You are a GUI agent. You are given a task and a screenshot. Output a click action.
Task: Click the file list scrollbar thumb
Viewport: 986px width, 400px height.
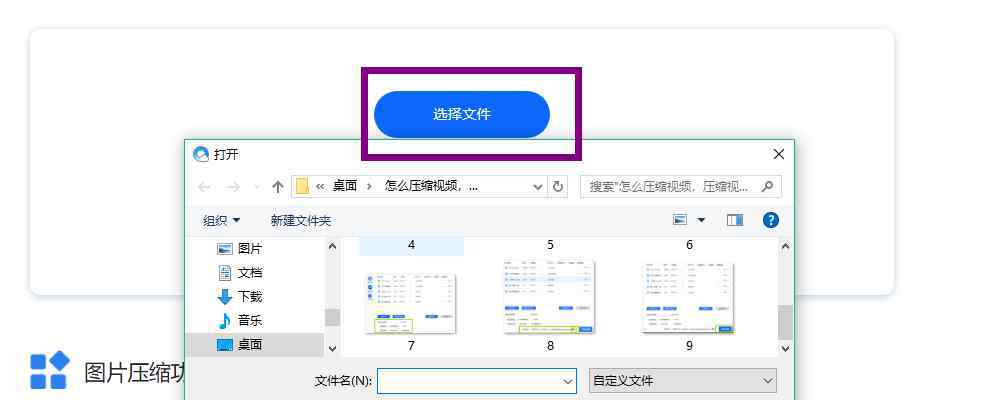[x=785, y=323]
